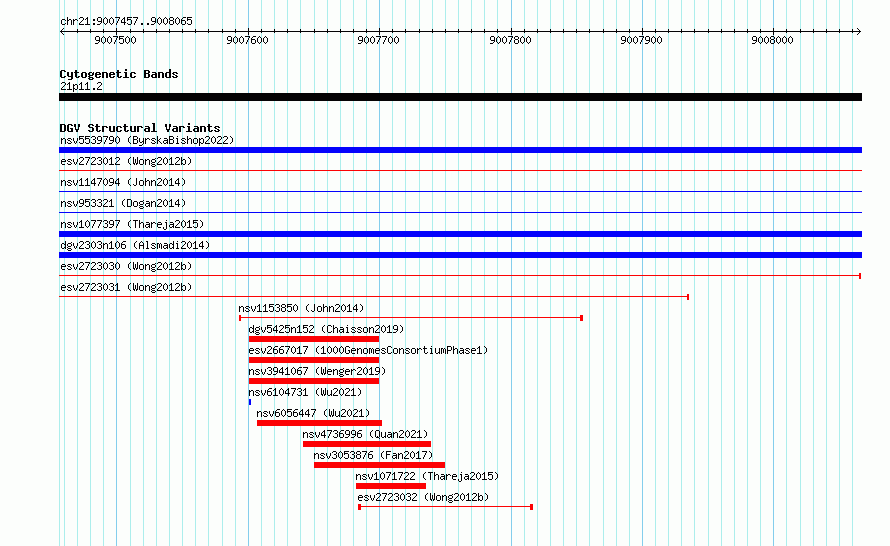Click ruler position 9007500
The height and width of the screenshot is (546, 890).
(115, 40)
